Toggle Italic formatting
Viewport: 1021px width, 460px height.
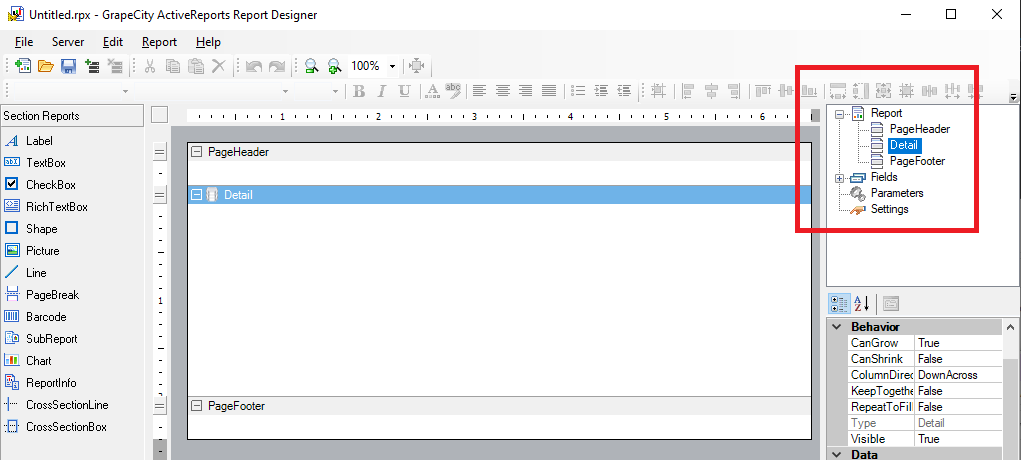pyautogui.click(x=382, y=91)
